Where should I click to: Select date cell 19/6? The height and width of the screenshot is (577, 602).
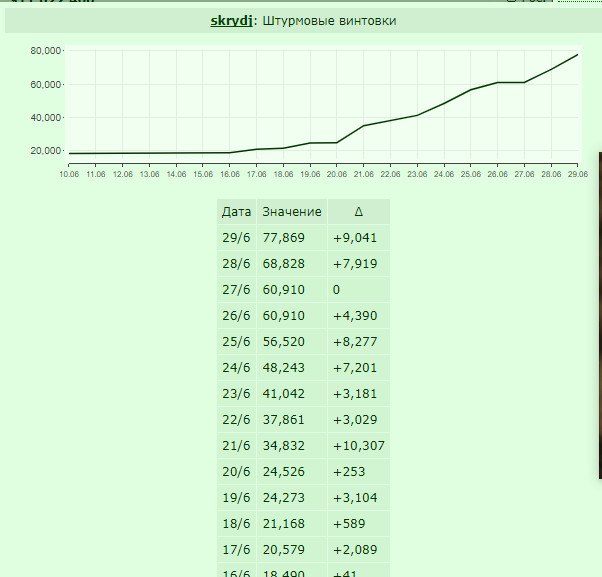pyautogui.click(x=236, y=498)
